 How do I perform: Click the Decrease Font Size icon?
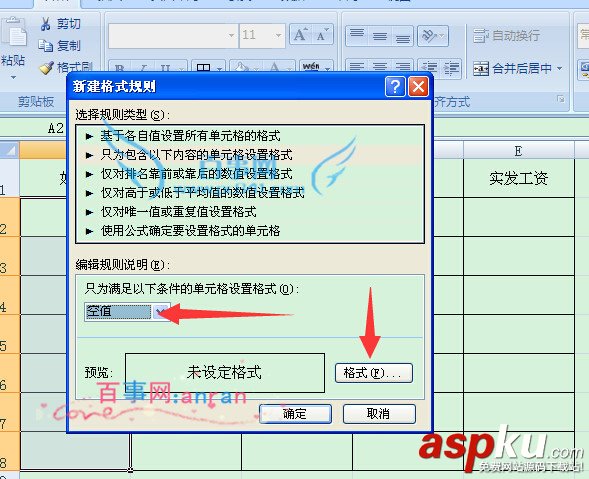(322, 35)
